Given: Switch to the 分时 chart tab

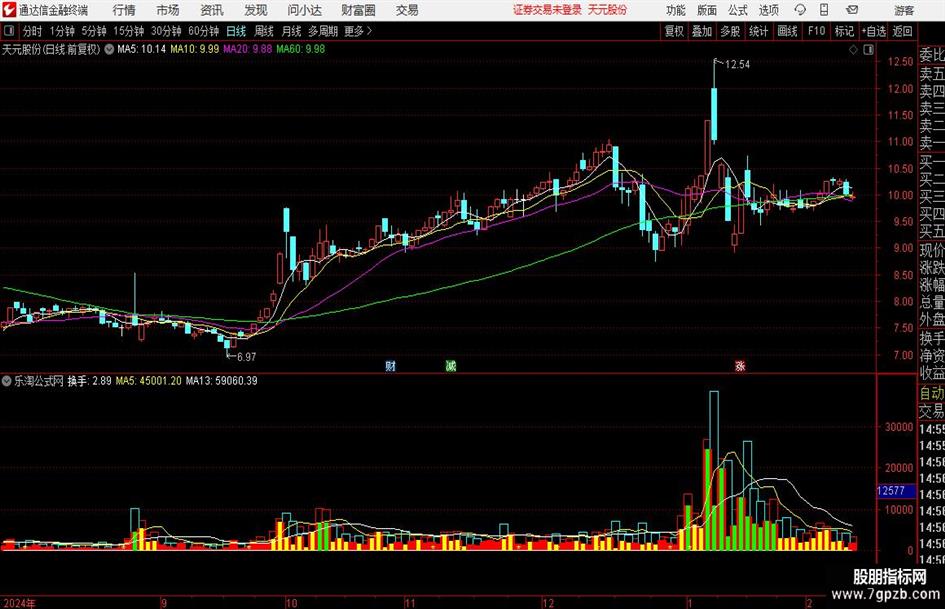Looking at the screenshot, I should tap(33, 31).
